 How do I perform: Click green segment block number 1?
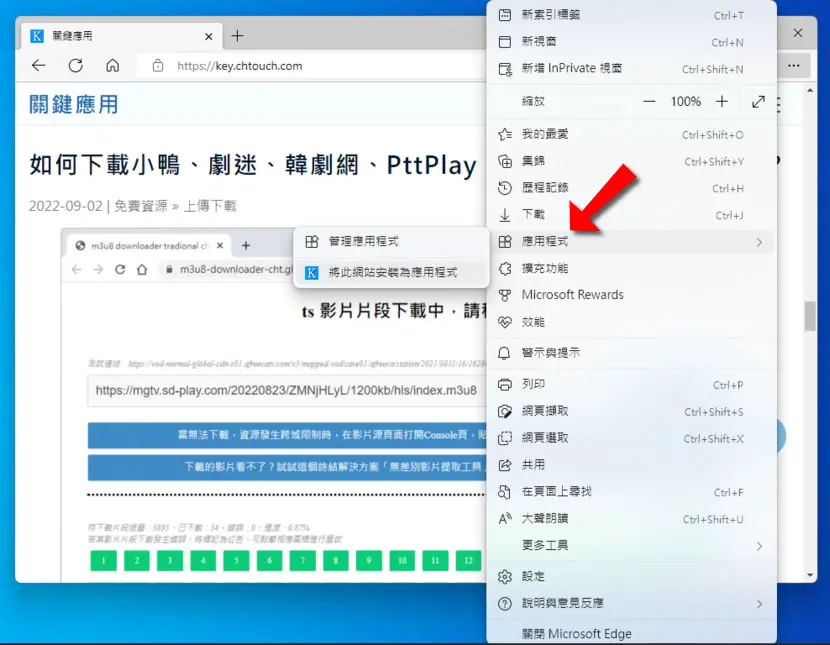pos(103,561)
